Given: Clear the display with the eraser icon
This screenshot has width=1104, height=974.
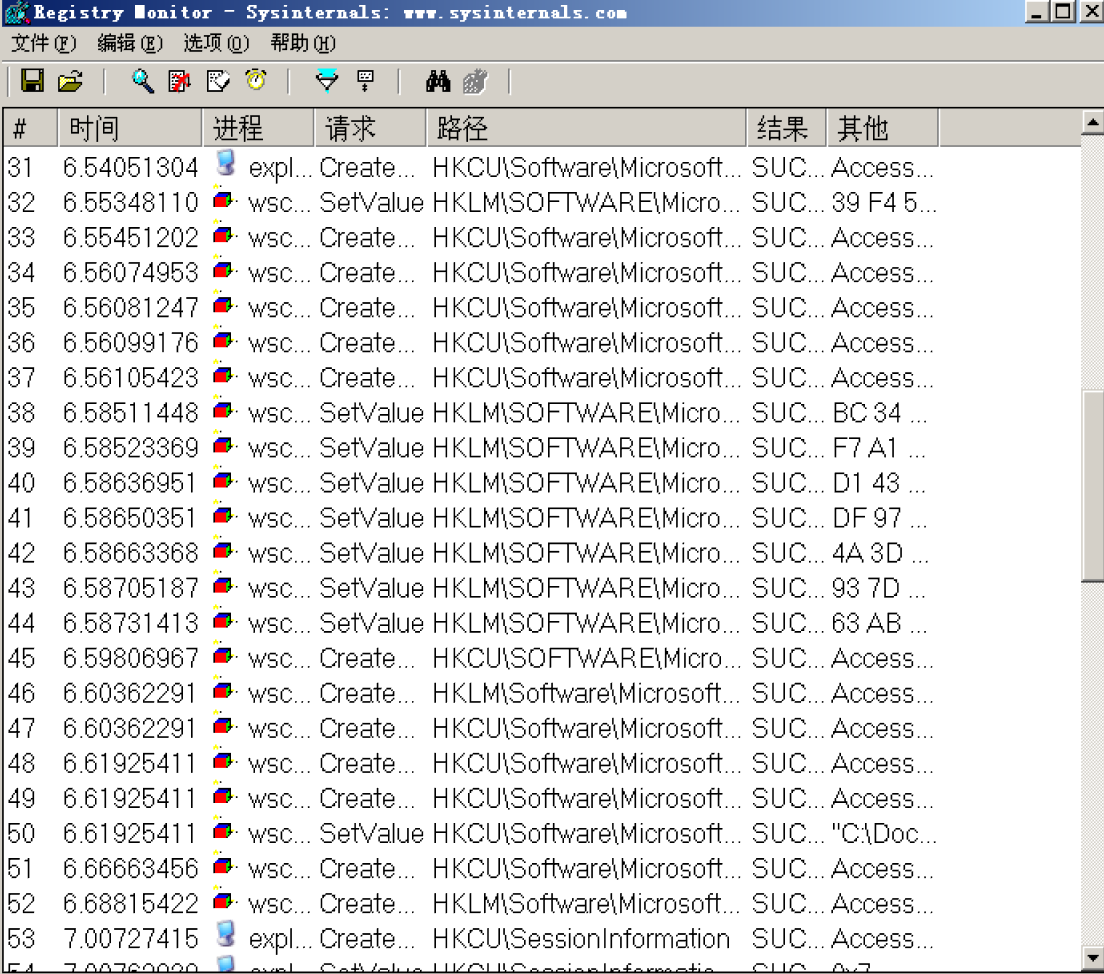Looking at the screenshot, I should pyautogui.click(x=218, y=81).
